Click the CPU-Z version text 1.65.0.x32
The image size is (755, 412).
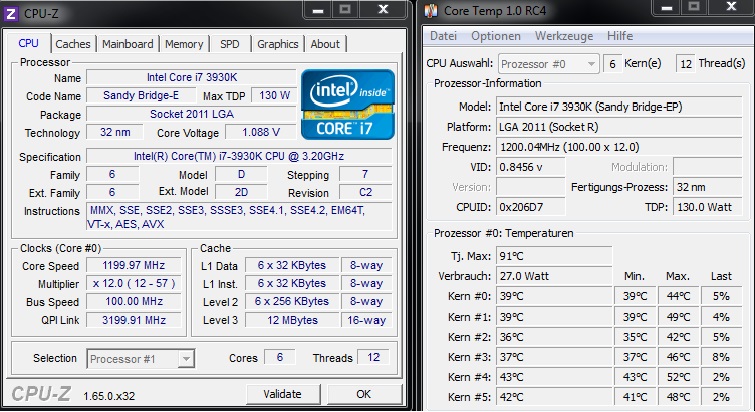[109, 396]
